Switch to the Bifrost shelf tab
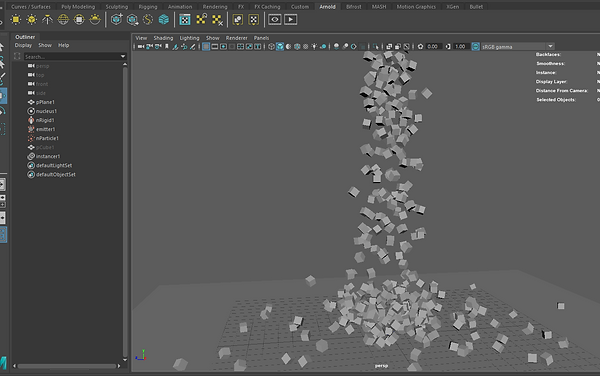This screenshot has width=600, height=376. (354, 7)
